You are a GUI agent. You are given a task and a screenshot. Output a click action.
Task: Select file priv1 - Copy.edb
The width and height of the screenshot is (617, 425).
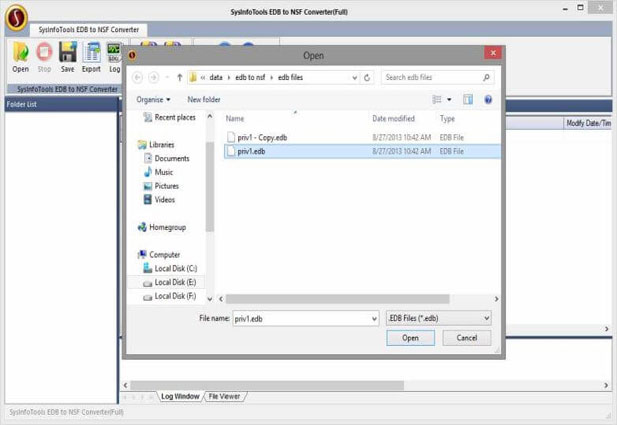[362, 137]
